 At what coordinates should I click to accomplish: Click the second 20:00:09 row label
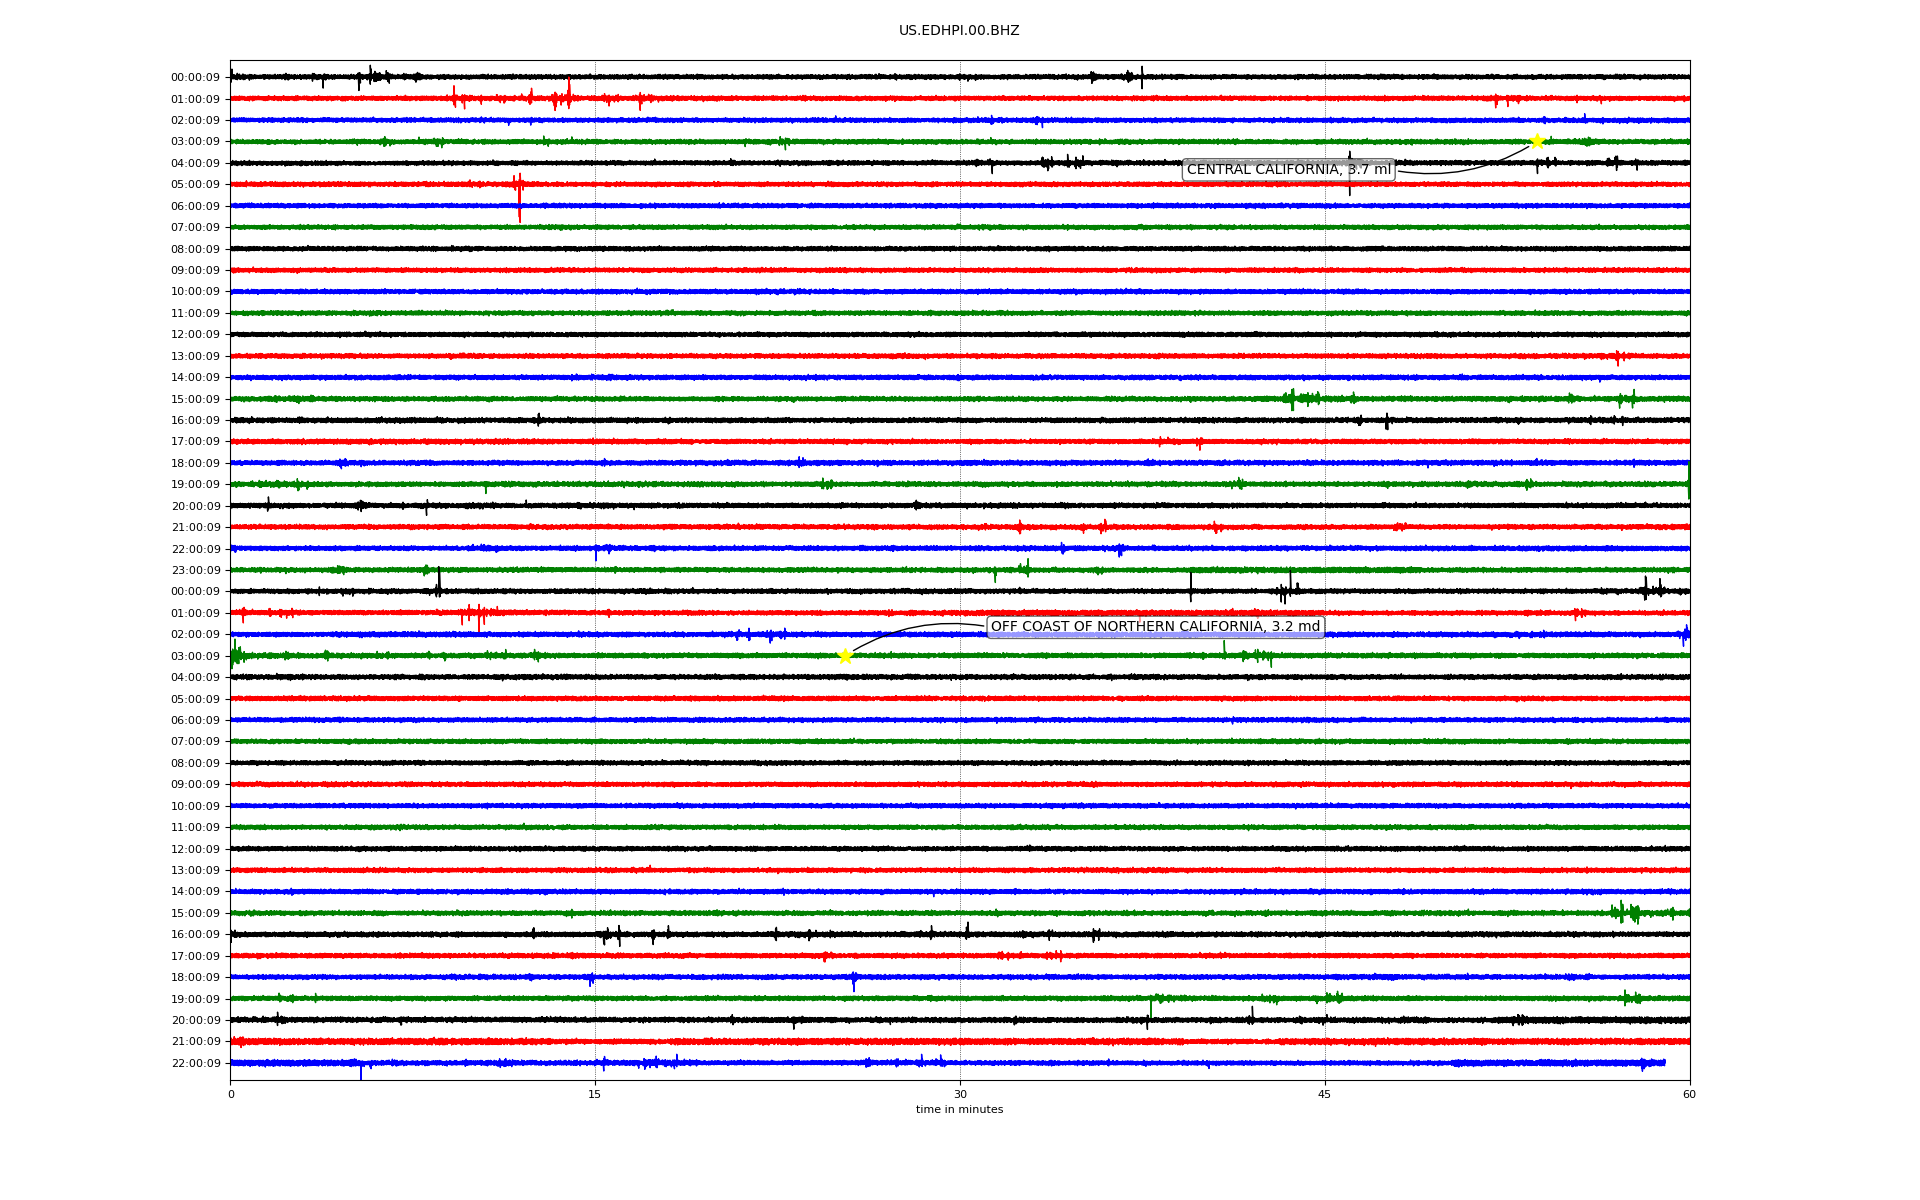(195, 1021)
